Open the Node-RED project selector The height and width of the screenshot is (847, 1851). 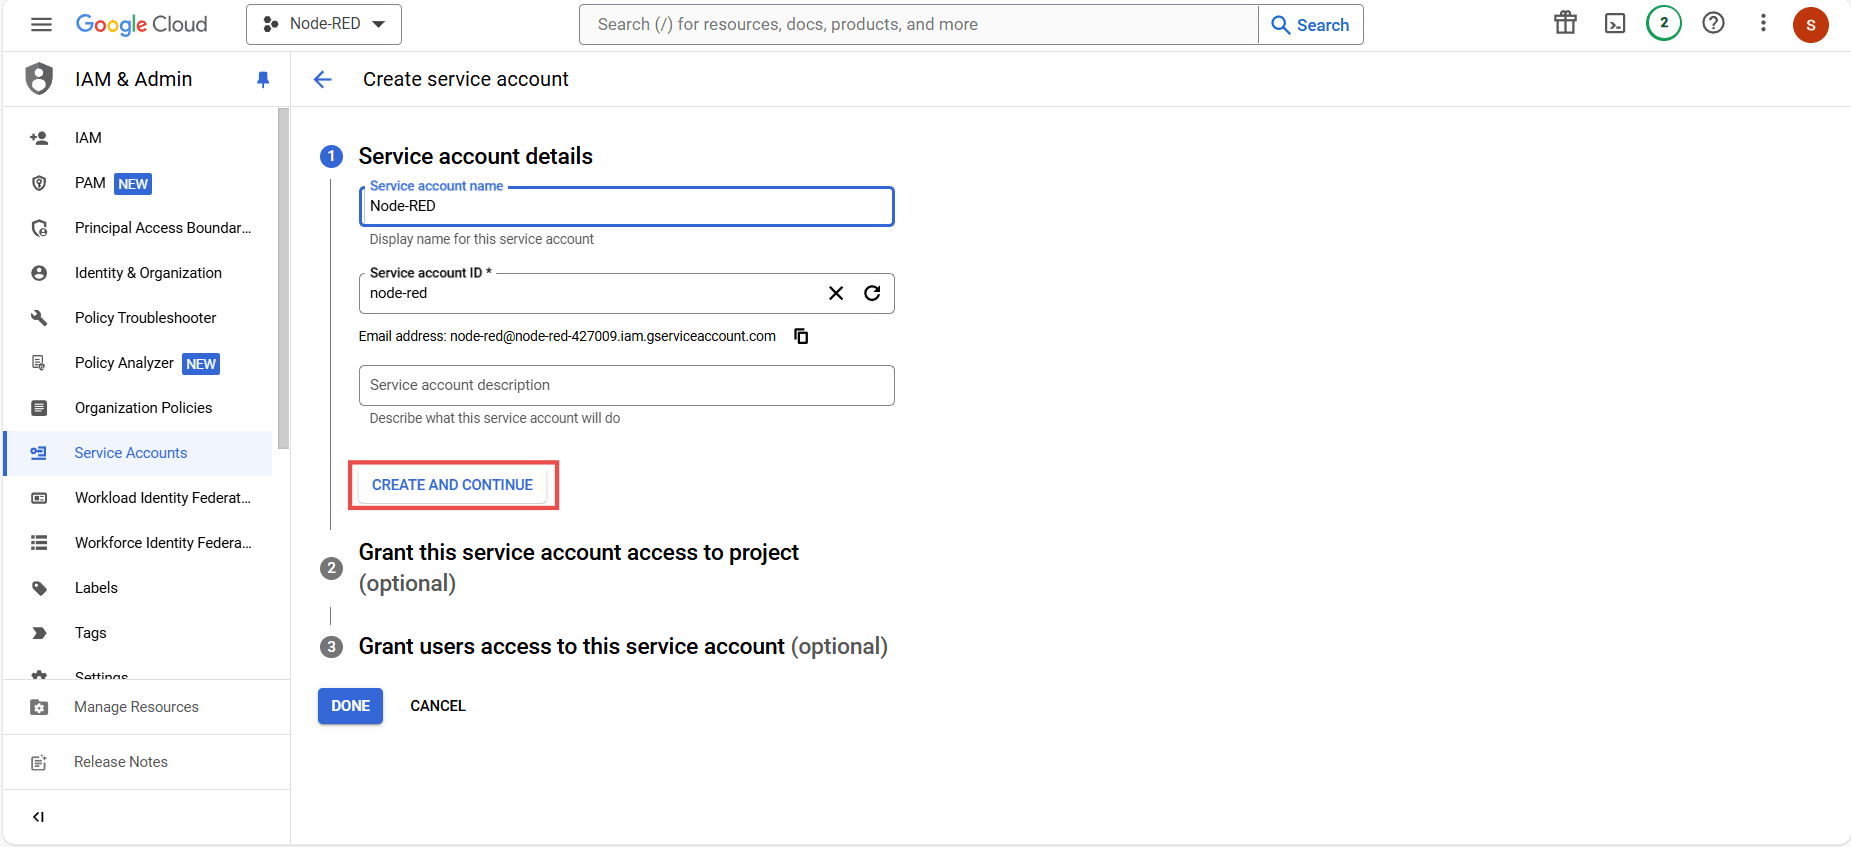coord(323,23)
